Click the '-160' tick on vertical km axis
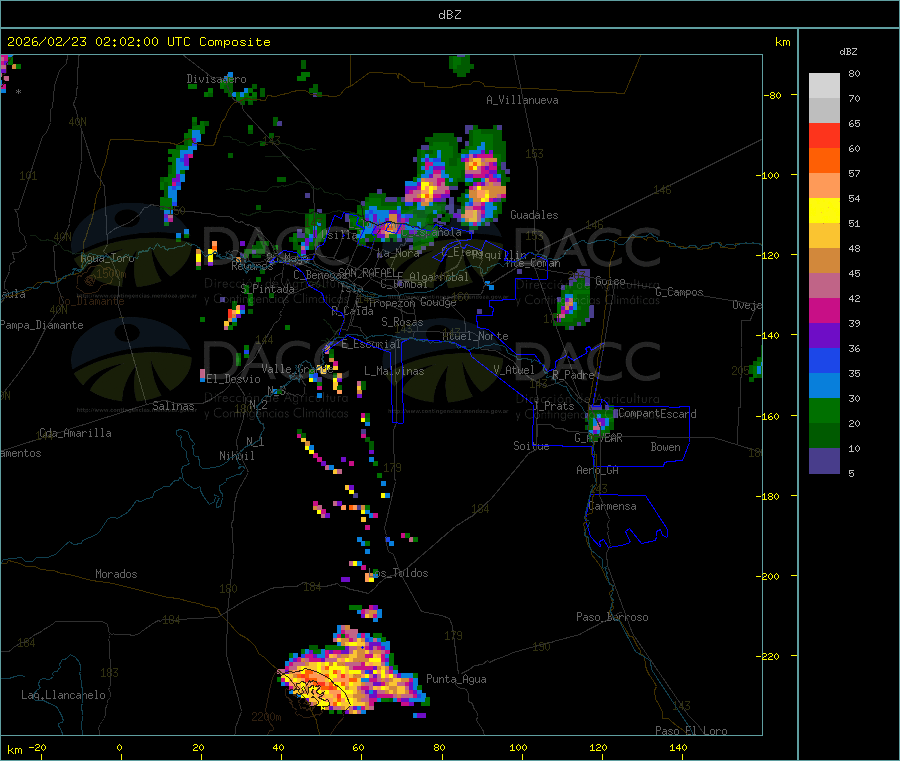The width and height of the screenshot is (900, 761). tap(770, 416)
